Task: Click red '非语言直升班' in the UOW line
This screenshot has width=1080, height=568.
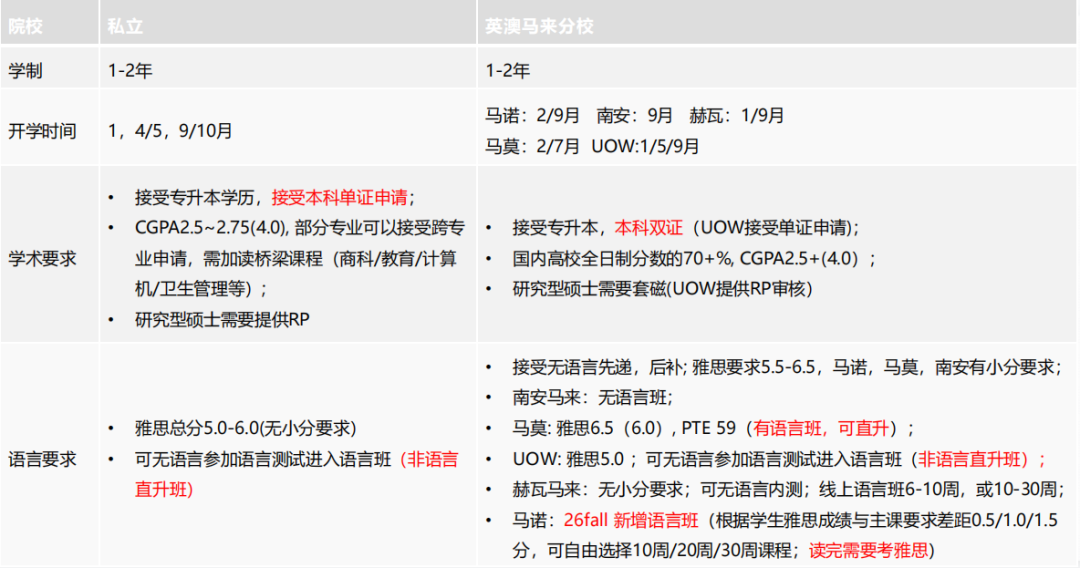Action: (x=969, y=459)
